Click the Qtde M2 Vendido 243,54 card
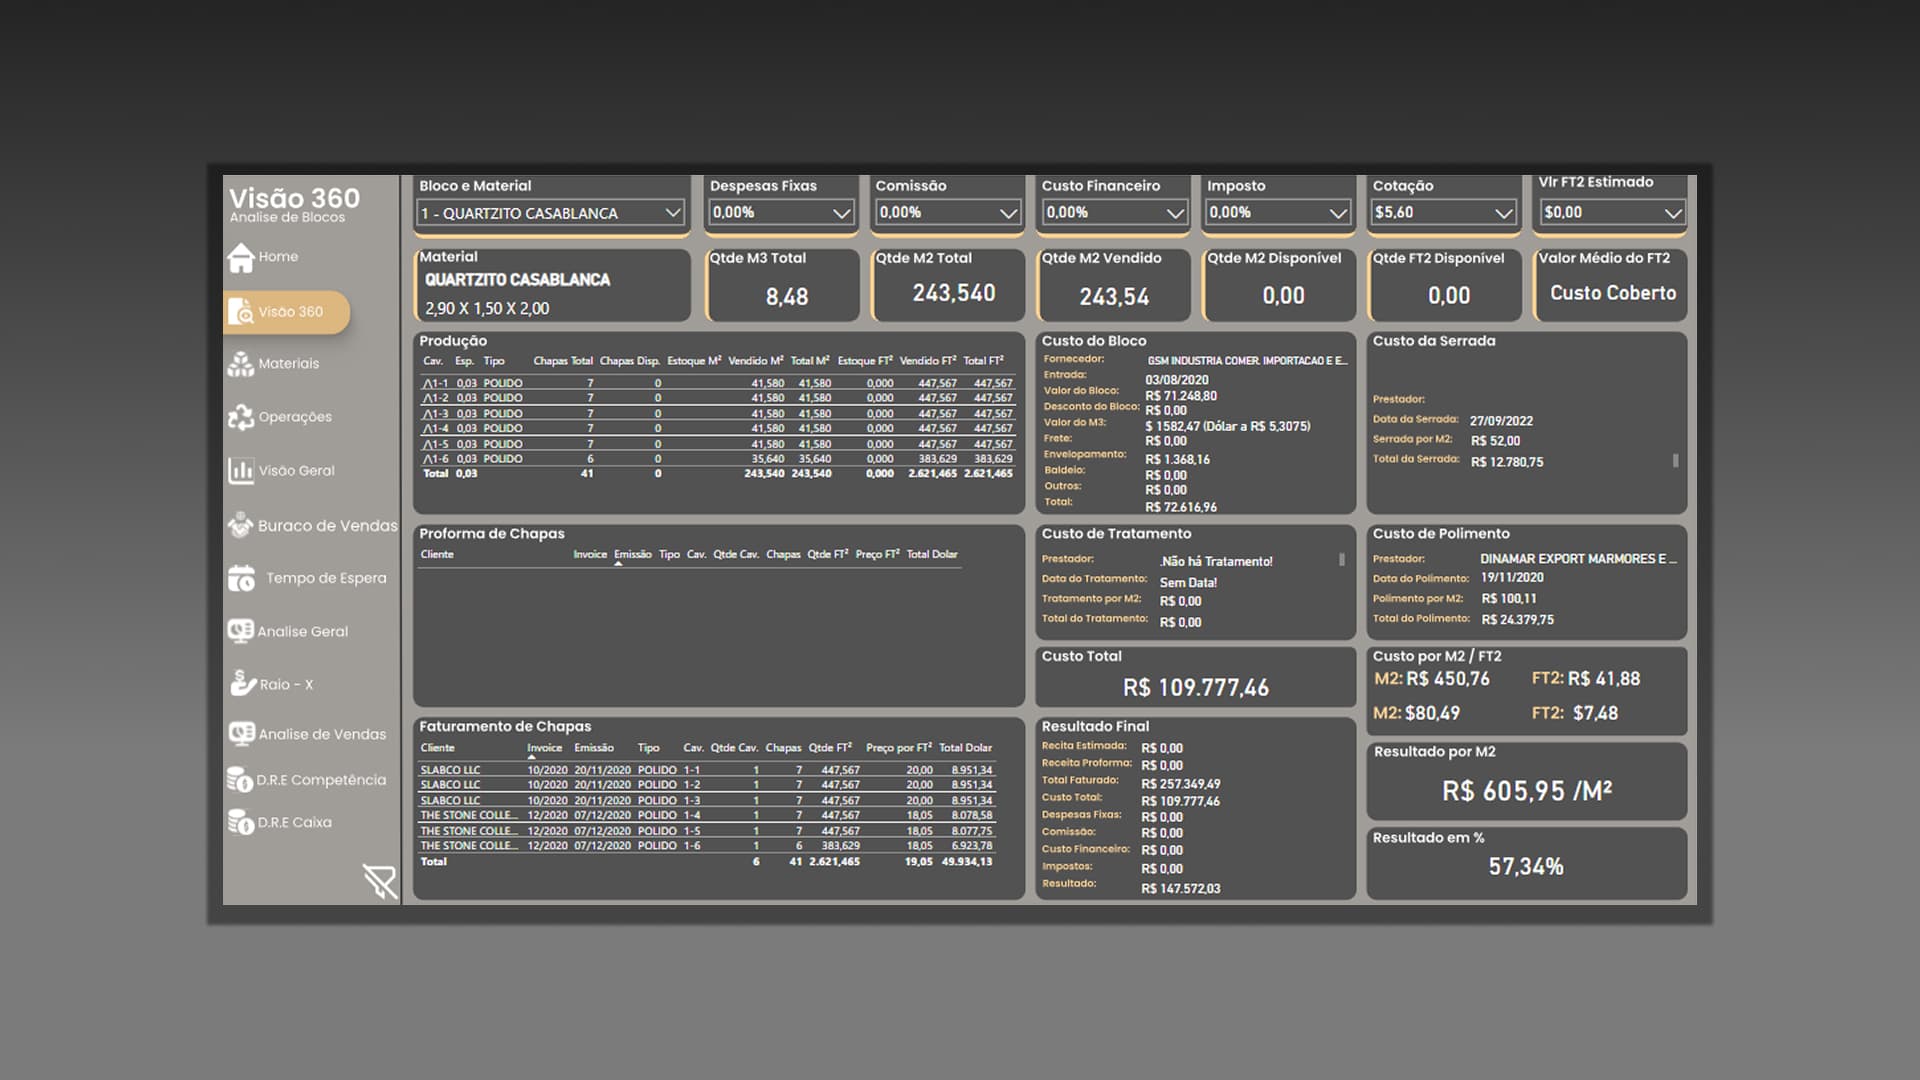Image resolution: width=1920 pixels, height=1080 pixels. pyautogui.click(x=1114, y=285)
